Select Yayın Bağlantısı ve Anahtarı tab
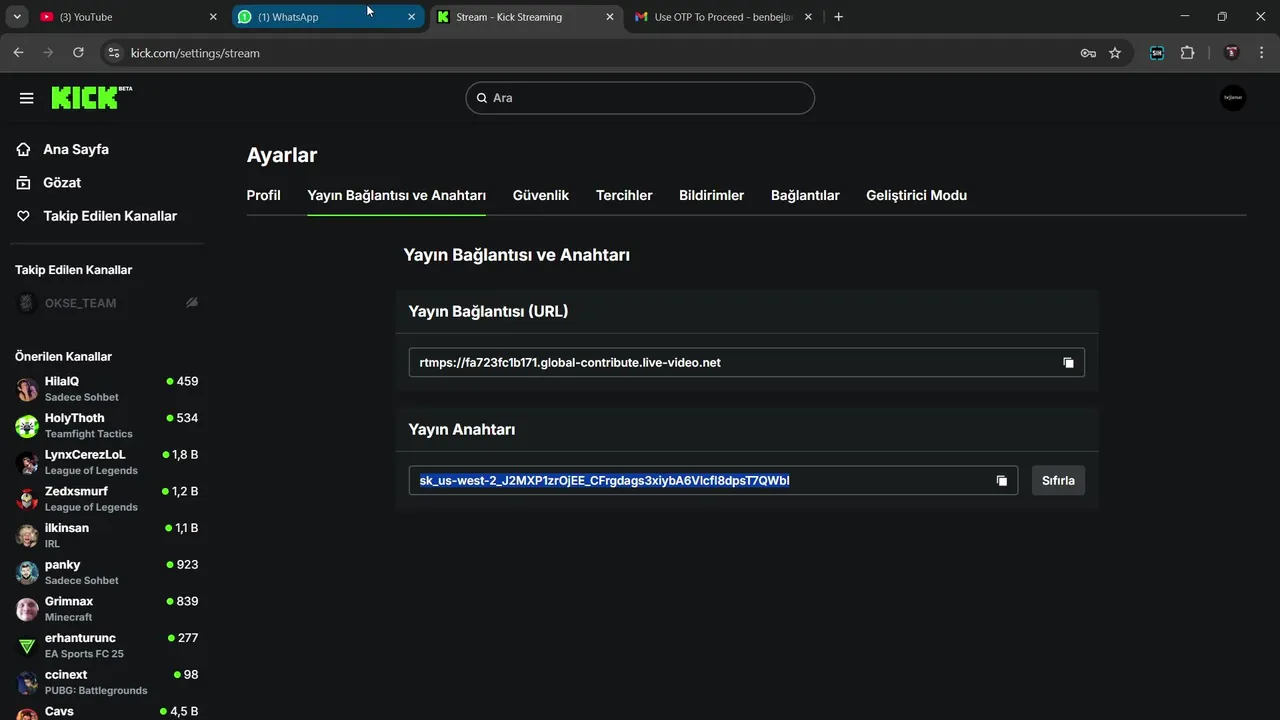1280x720 pixels. point(396,195)
